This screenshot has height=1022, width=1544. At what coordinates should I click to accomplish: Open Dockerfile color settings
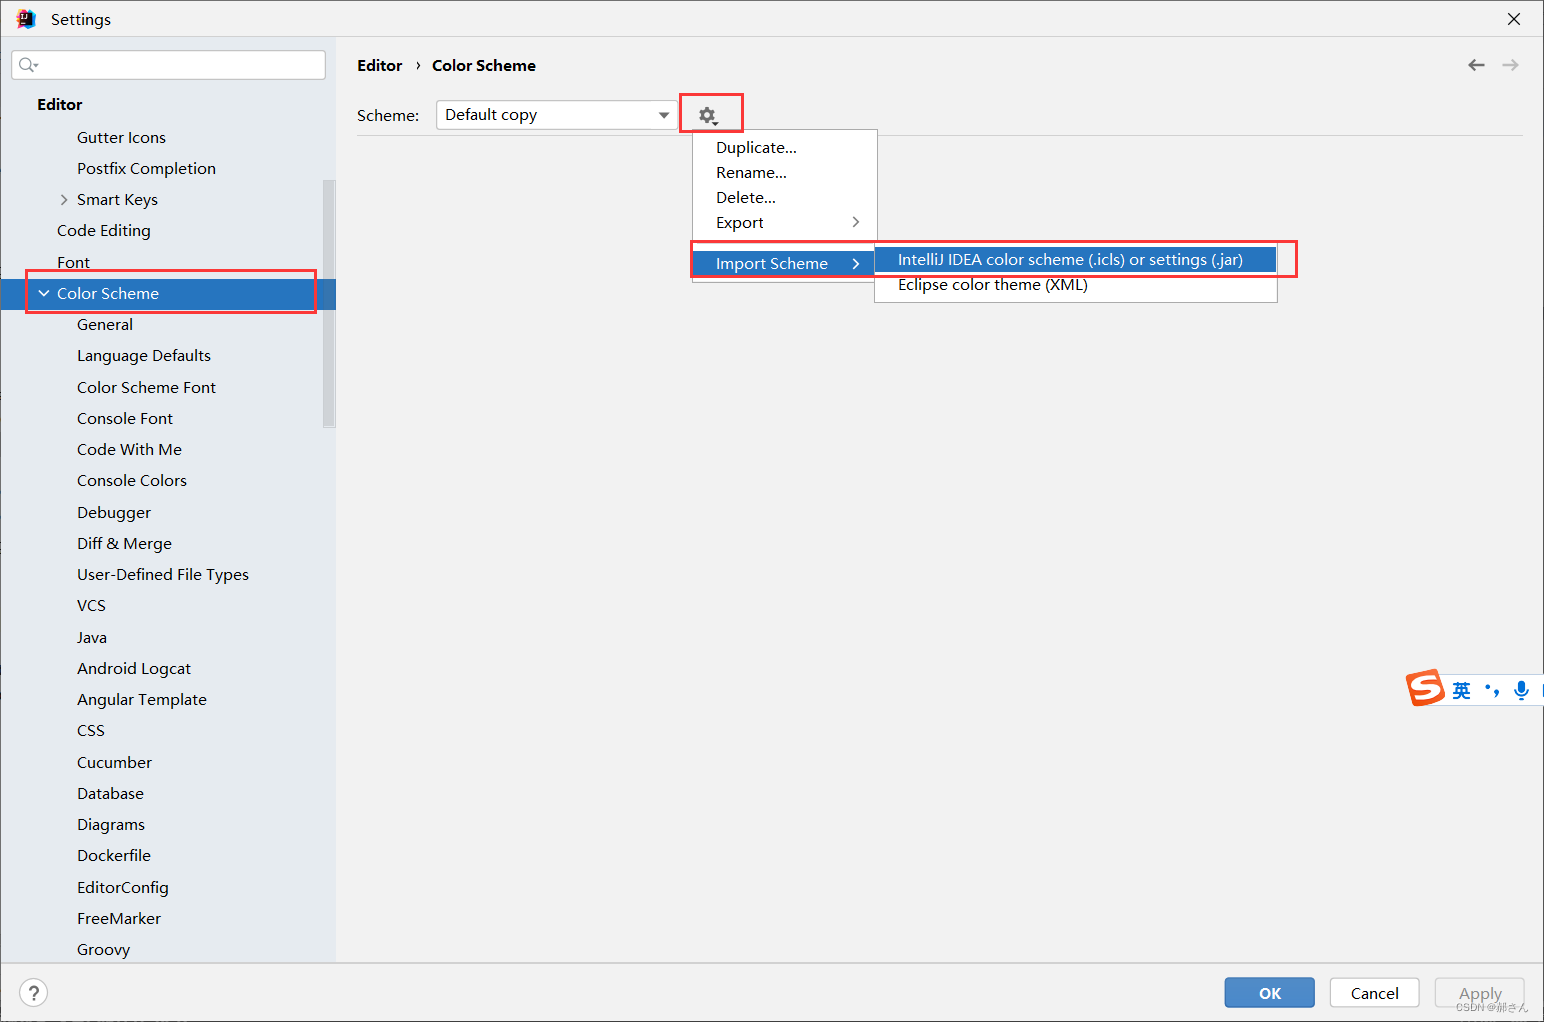[114, 855]
